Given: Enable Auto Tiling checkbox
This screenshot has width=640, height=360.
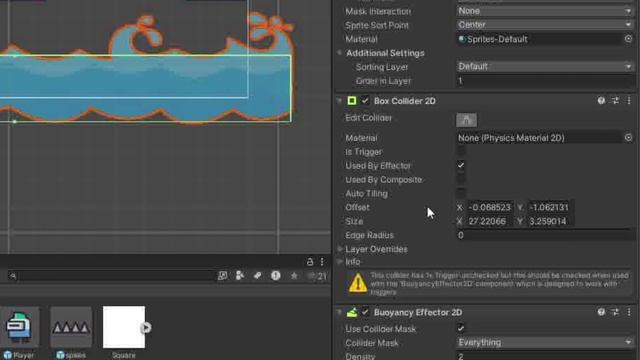Looking at the screenshot, I should click(461, 193).
